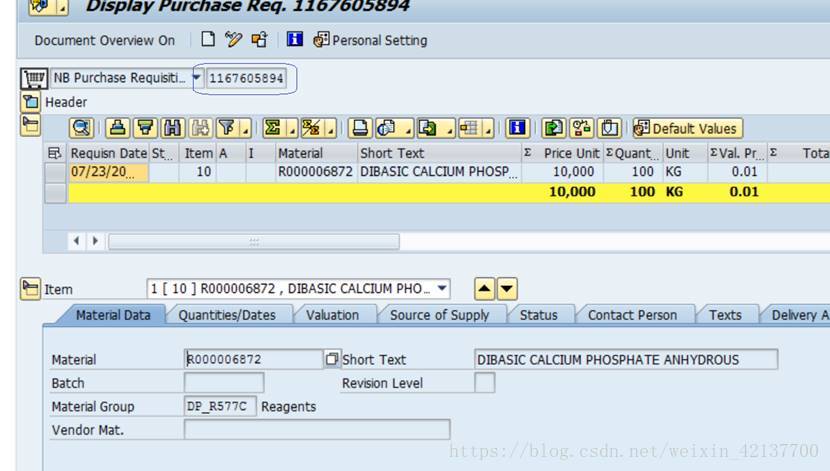Click the Batch input field
The height and width of the screenshot is (471, 830).
pos(224,383)
